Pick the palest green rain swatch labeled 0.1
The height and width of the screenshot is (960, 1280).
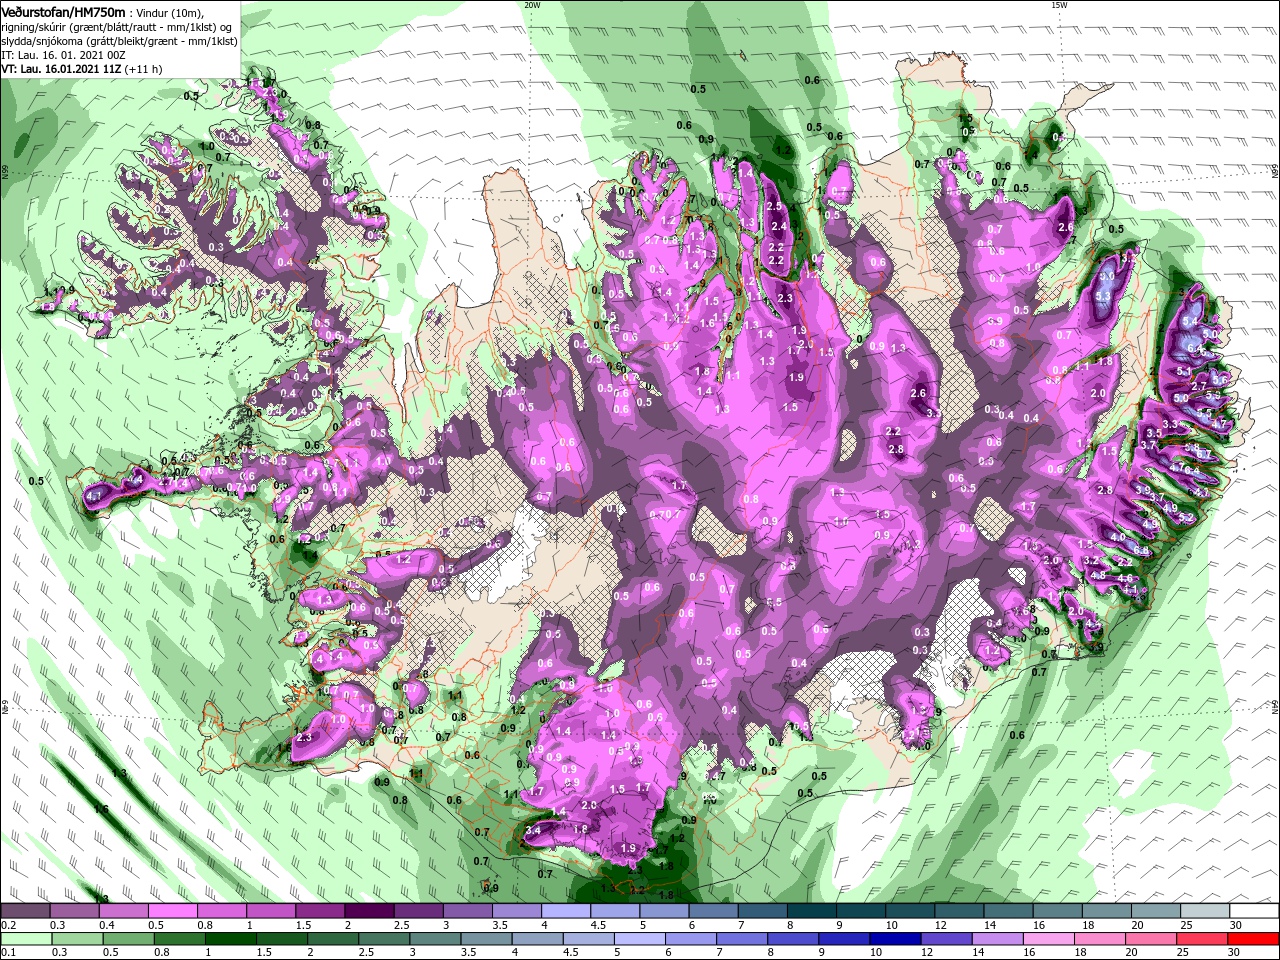pos(25,939)
